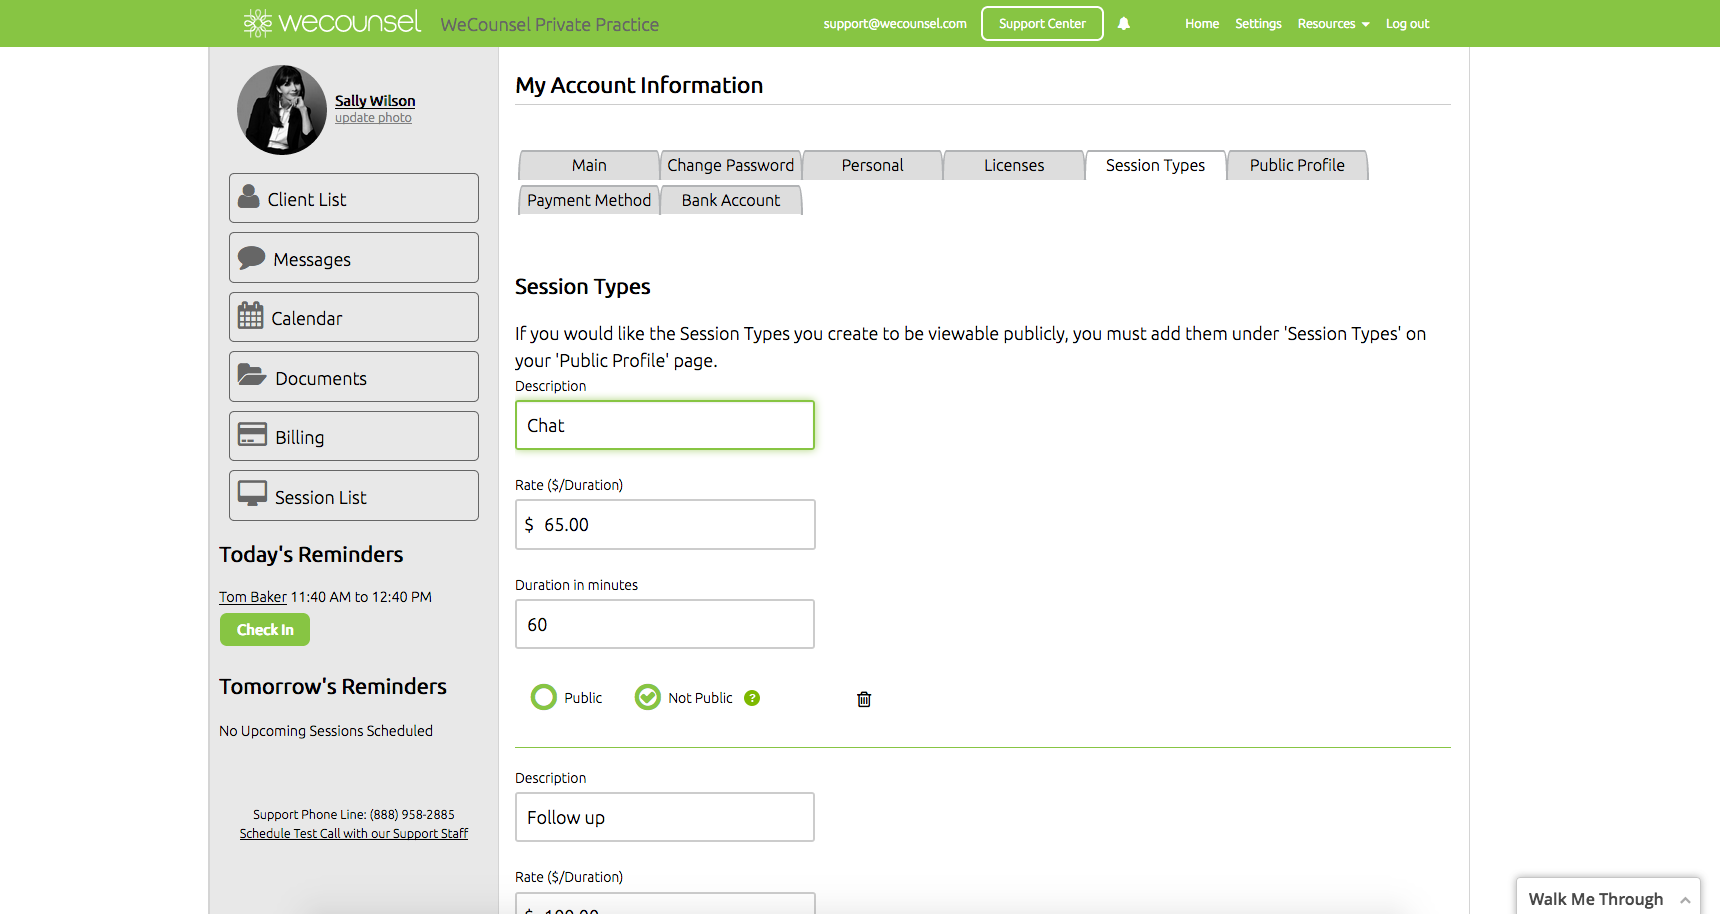Click the Support Center button
The width and height of the screenshot is (1720, 914).
1042,24
